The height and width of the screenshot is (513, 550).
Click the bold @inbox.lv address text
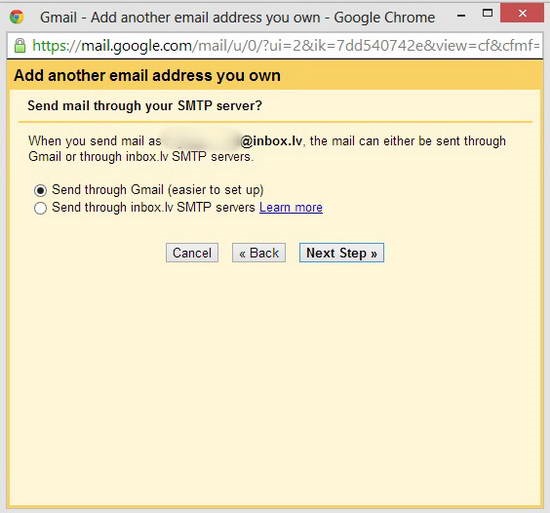click(271, 141)
